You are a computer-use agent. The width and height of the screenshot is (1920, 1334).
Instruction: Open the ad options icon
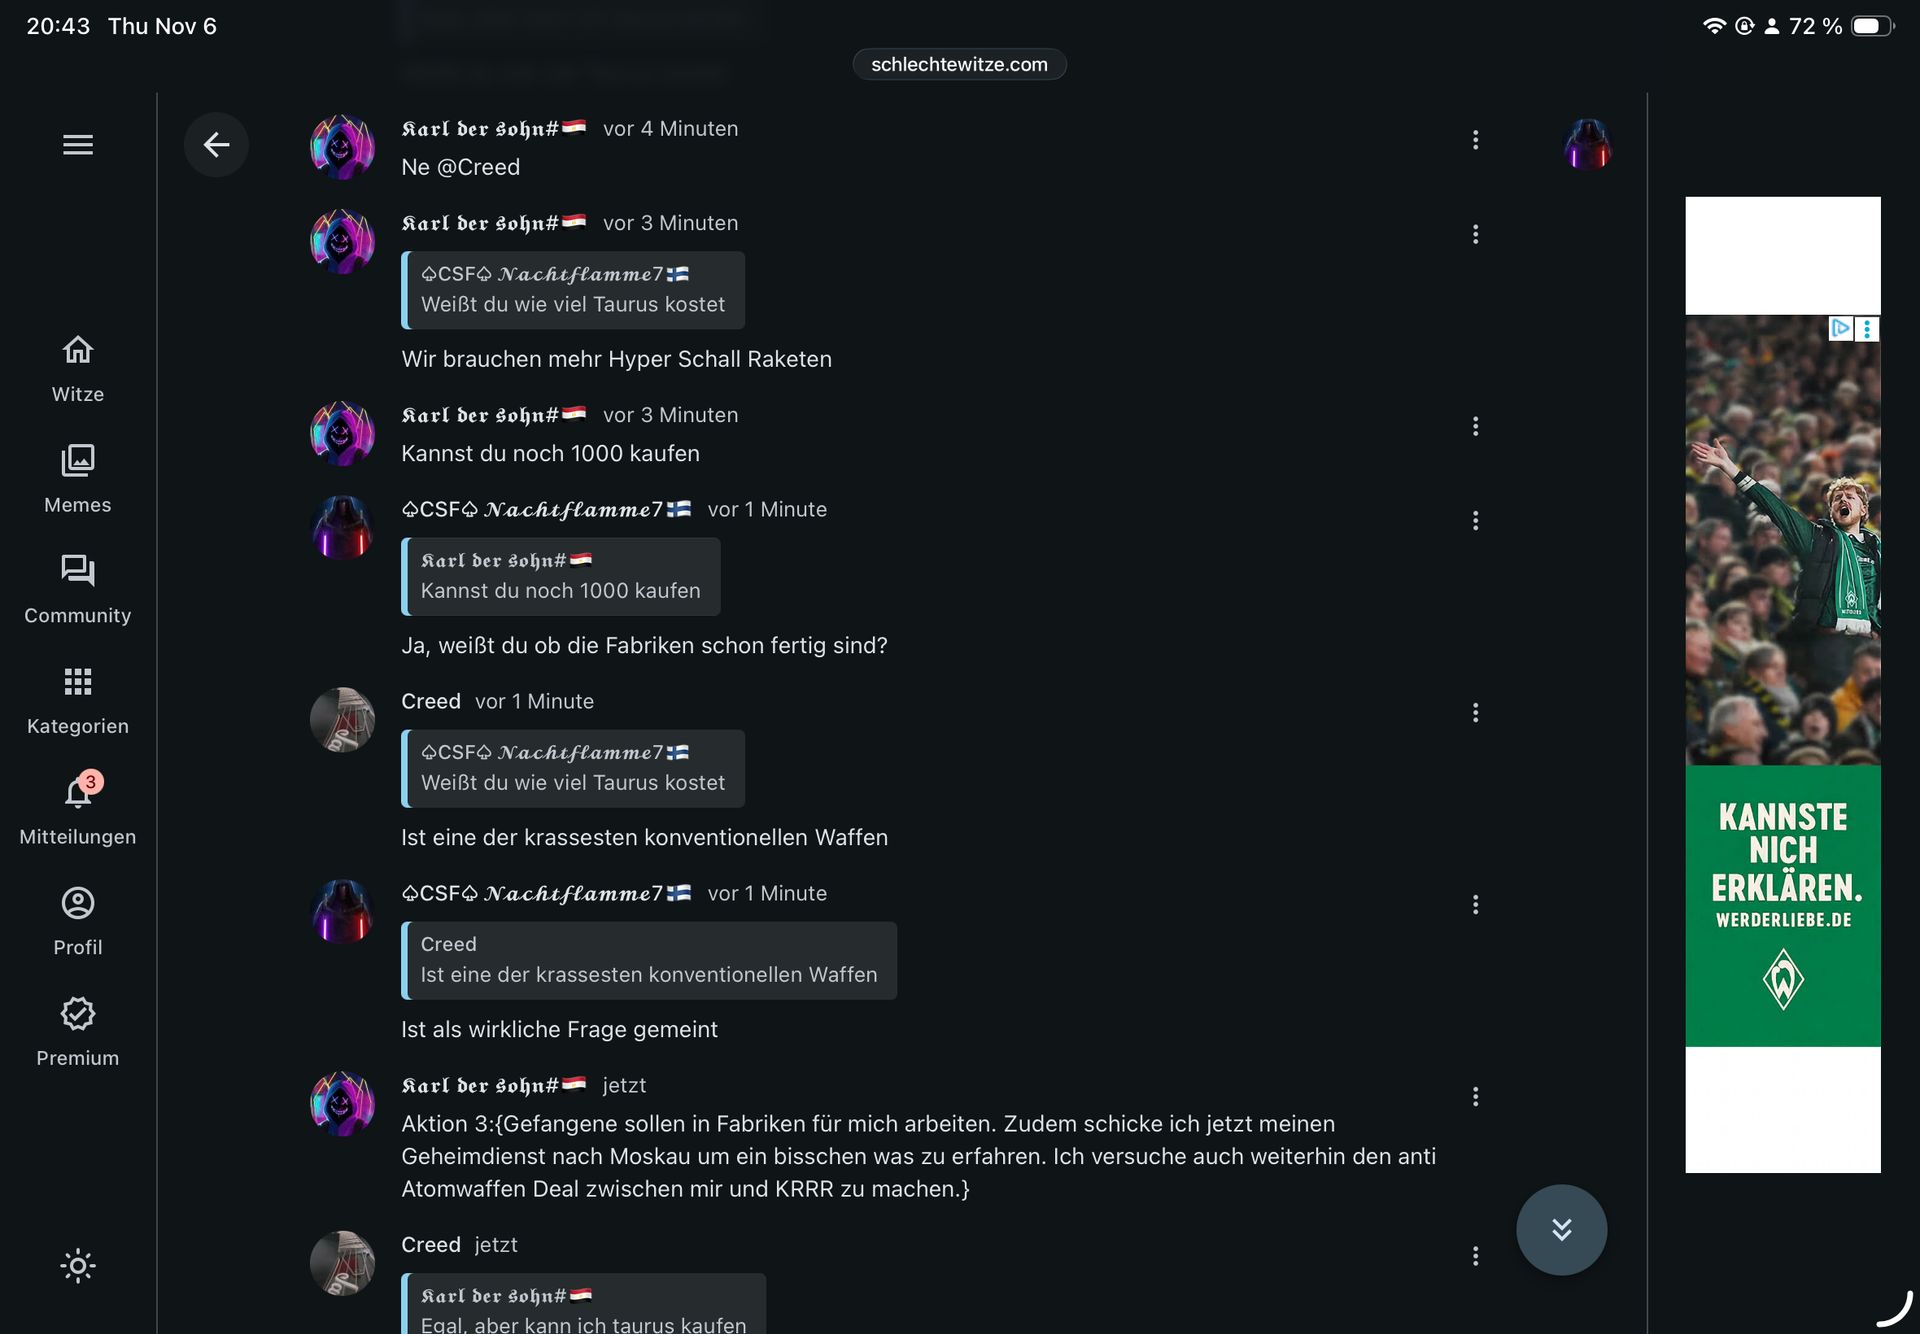click(x=1867, y=329)
